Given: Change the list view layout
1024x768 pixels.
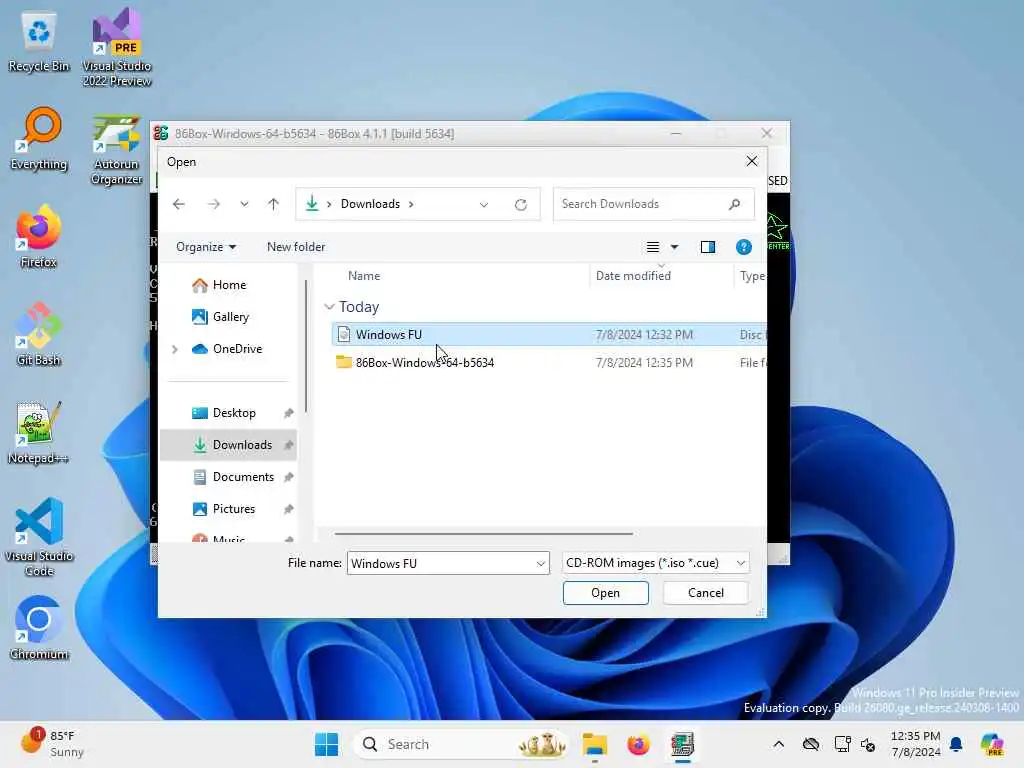Looking at the screenshot, I should pyautogui.click(x=652, y=247).
